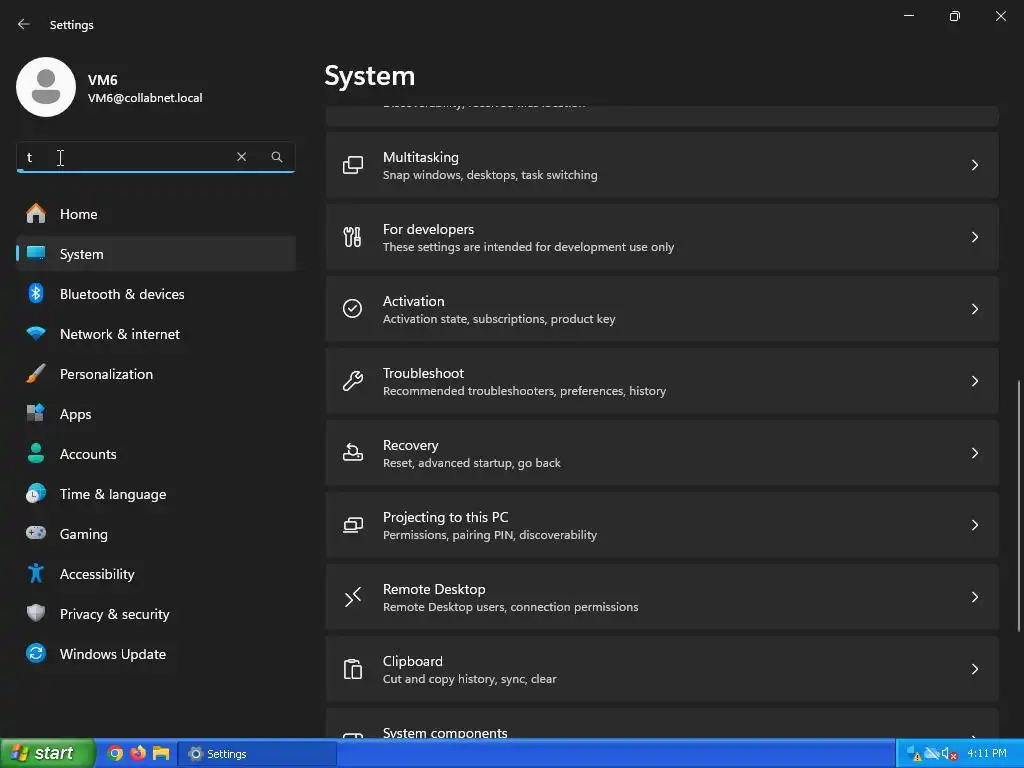1024x768 pixels.
Task: Open Privacy & security label
Action: [x=114, y=614]
